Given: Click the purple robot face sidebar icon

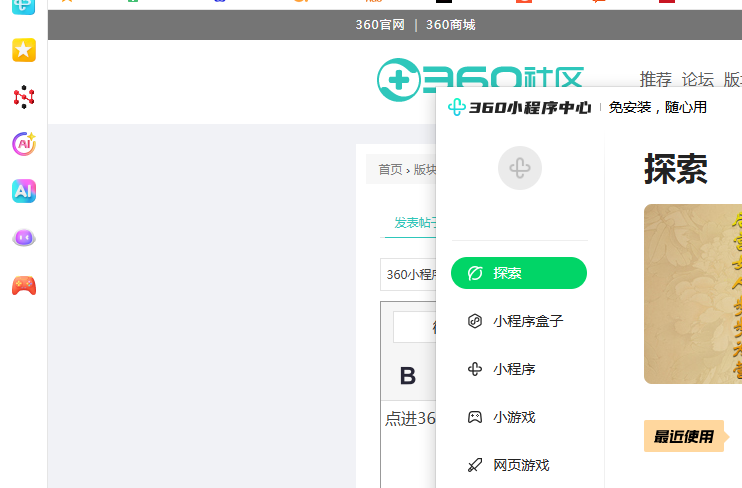Looking at the screenshot, I should (24, 238).
